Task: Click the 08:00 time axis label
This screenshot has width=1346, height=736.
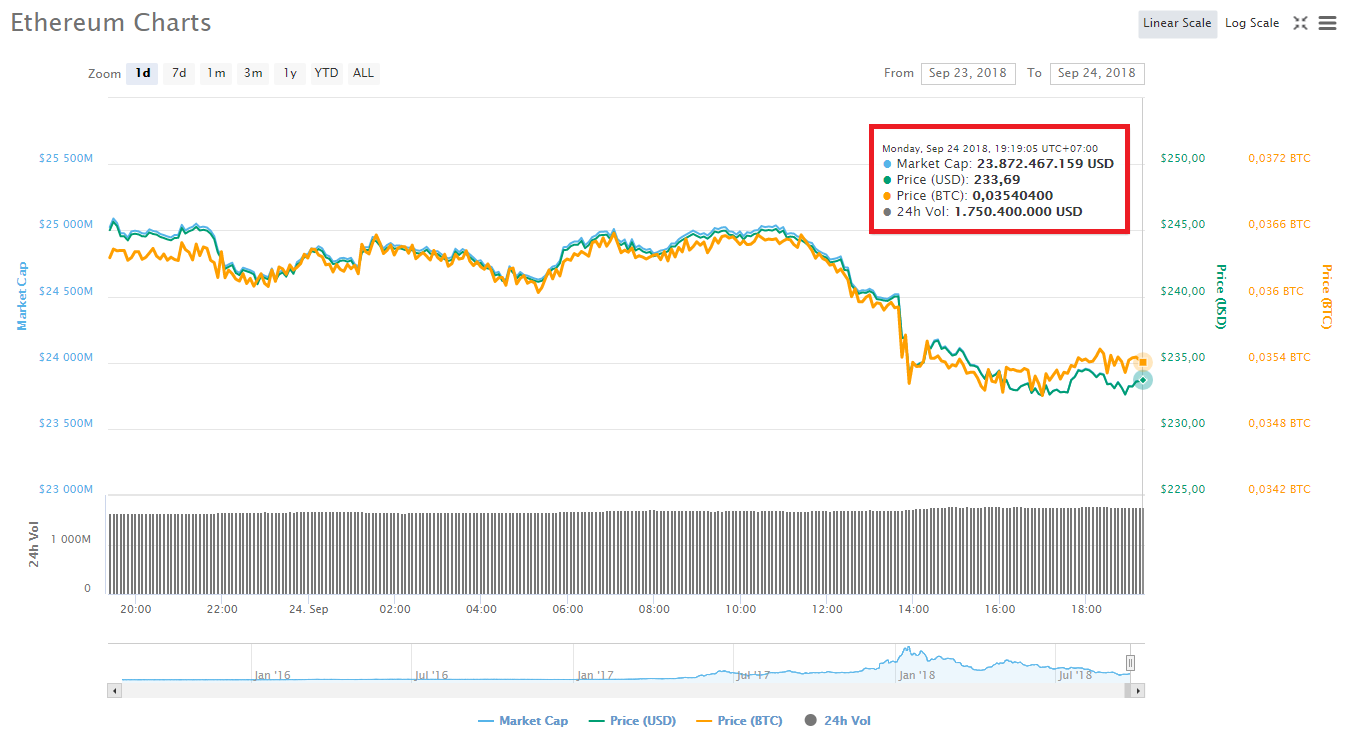Action: 654,609
